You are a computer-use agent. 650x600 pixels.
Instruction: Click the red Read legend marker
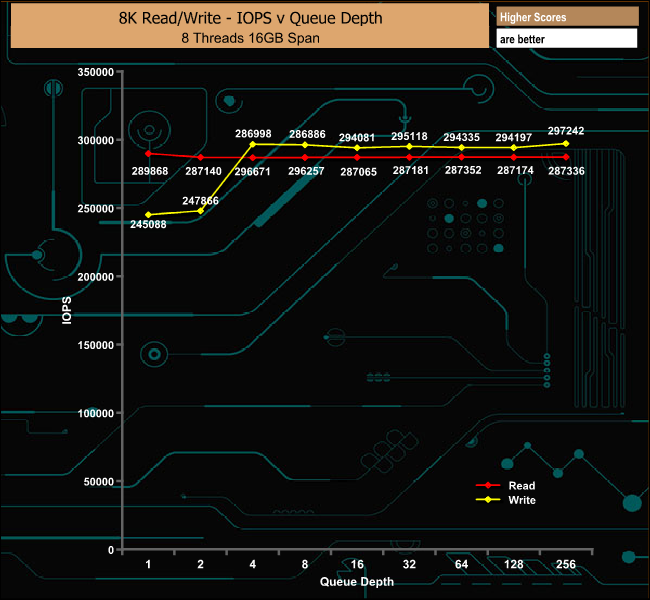(489, 485)
